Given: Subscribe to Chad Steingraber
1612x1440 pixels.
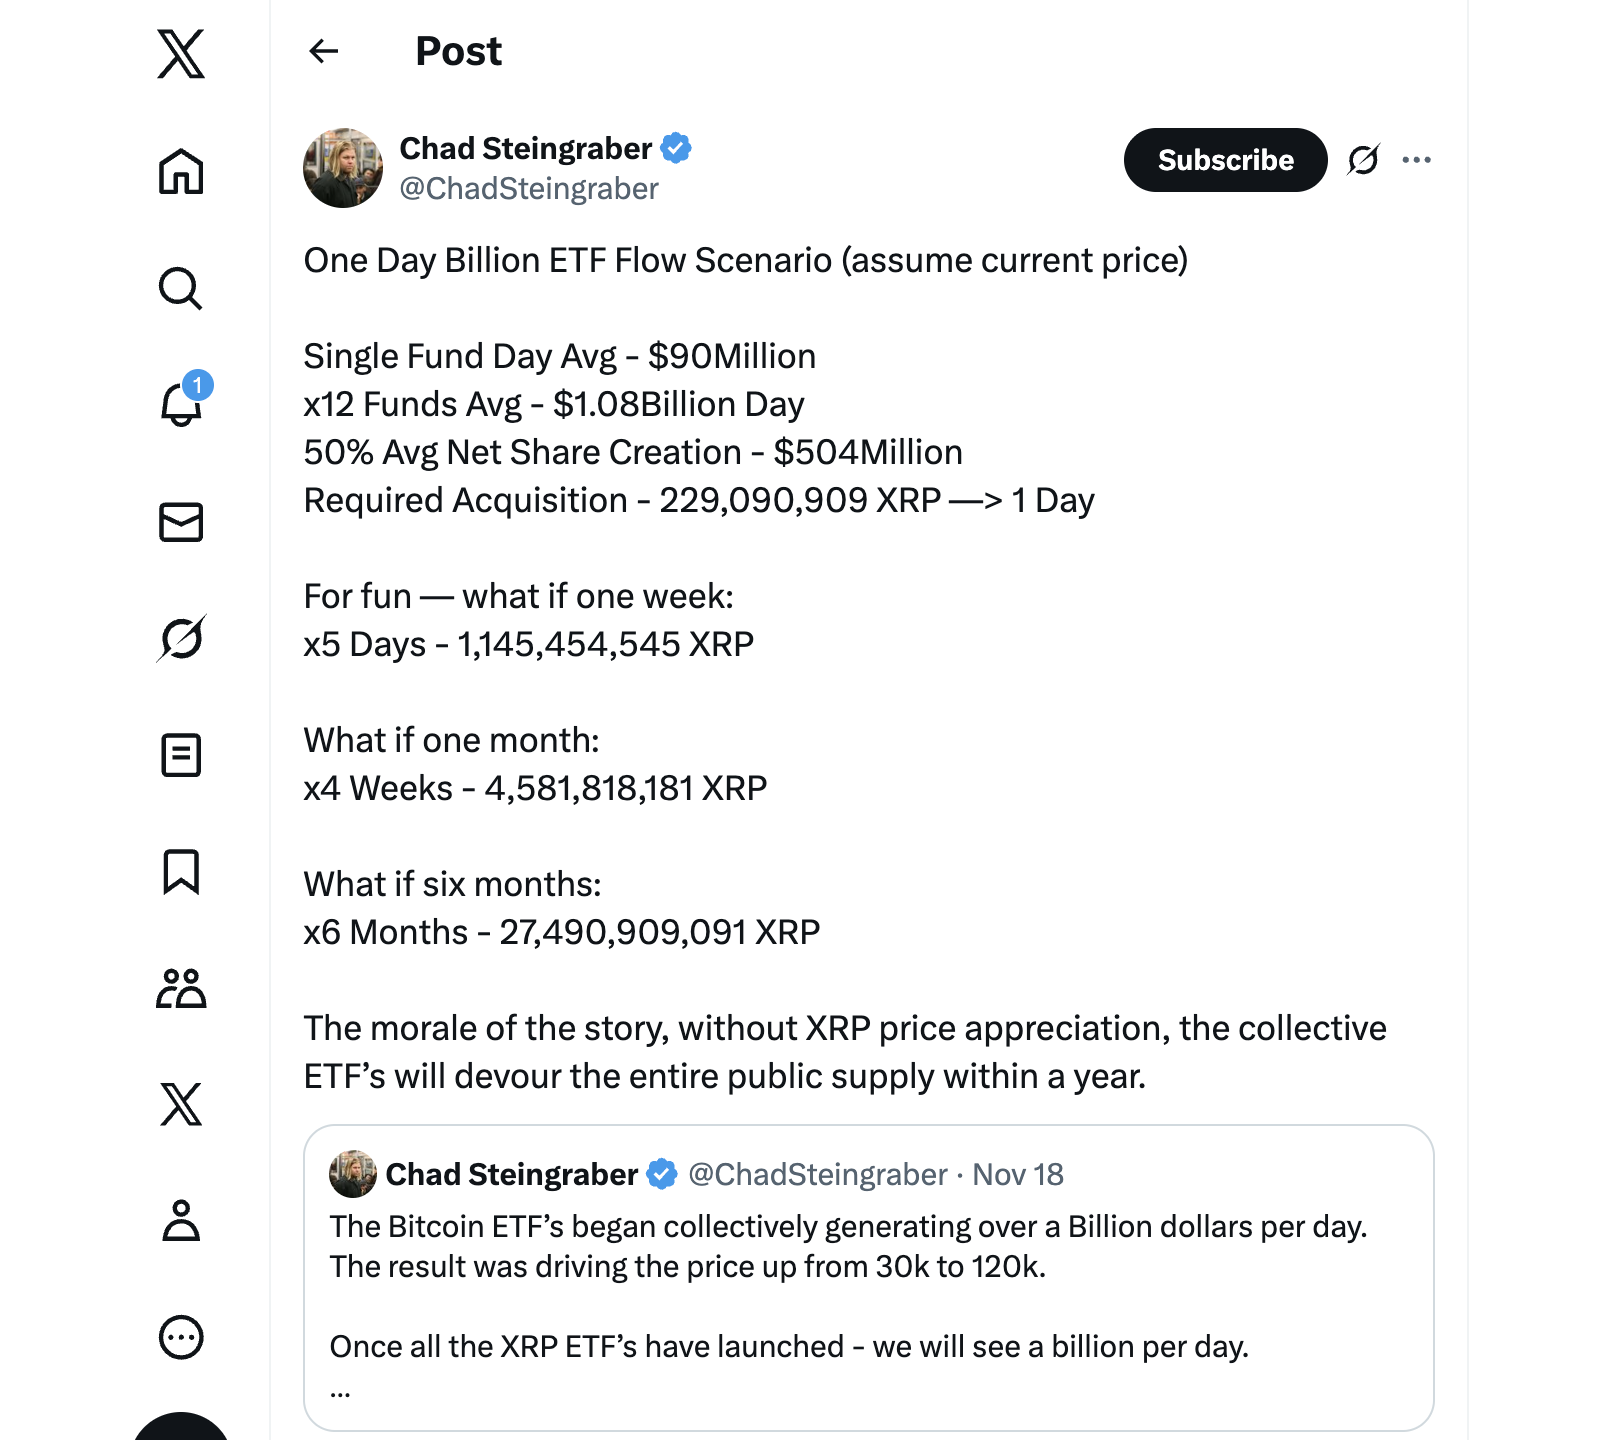Looking at the screenshot, I should click(x=1225, y=160).
